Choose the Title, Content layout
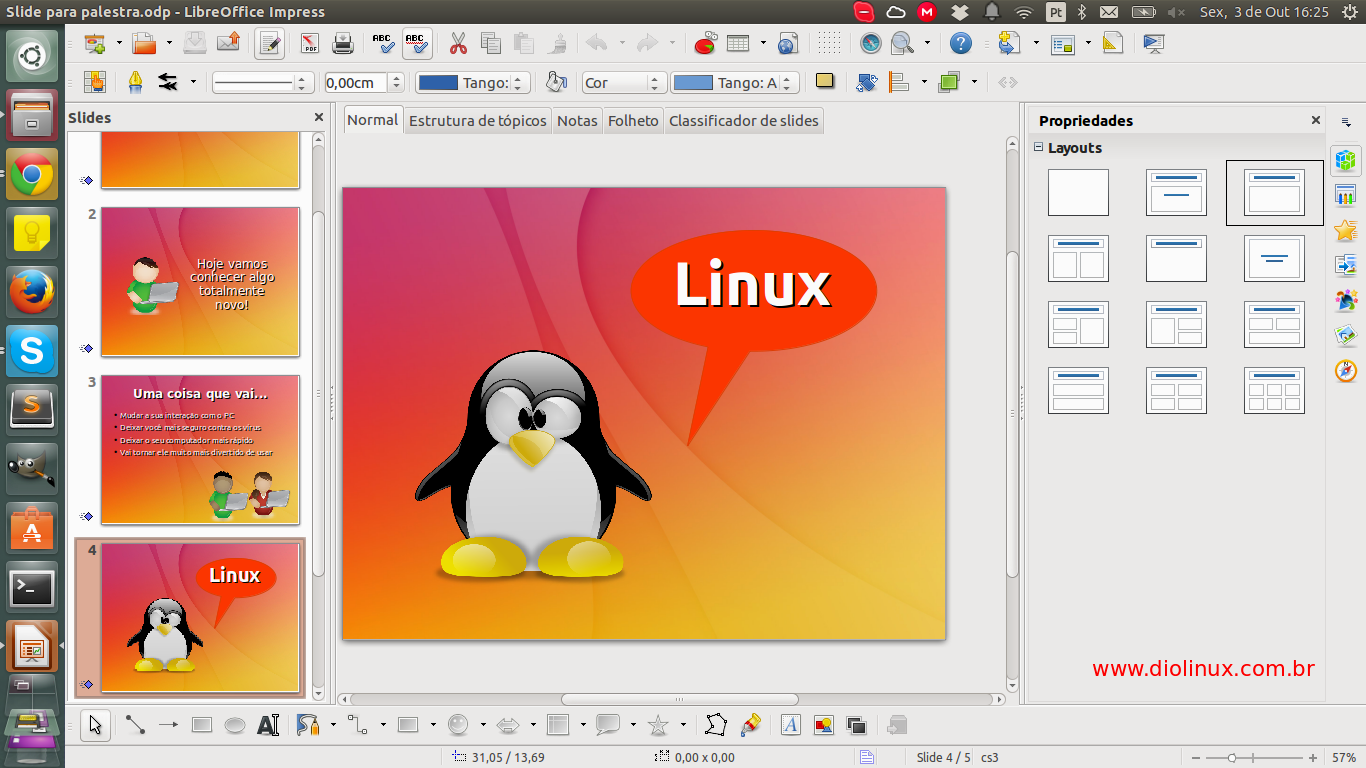Viewport: 1366px width, 768px height. 1274,192
